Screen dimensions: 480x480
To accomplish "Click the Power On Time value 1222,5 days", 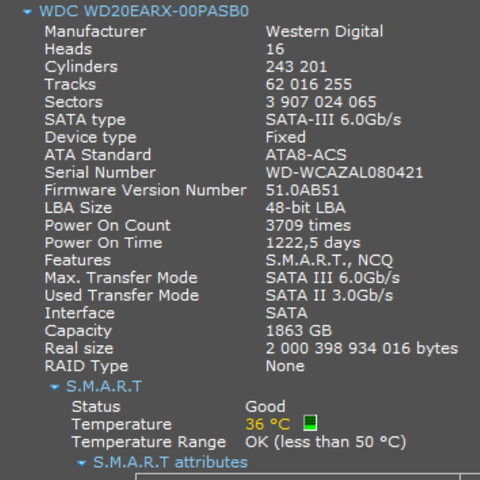I will [313, 243].
